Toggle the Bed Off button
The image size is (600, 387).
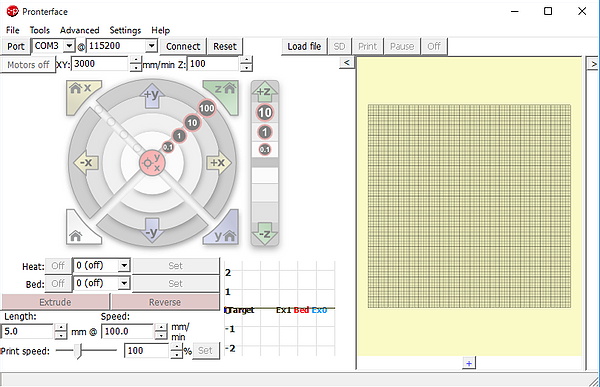pos(58,284)
